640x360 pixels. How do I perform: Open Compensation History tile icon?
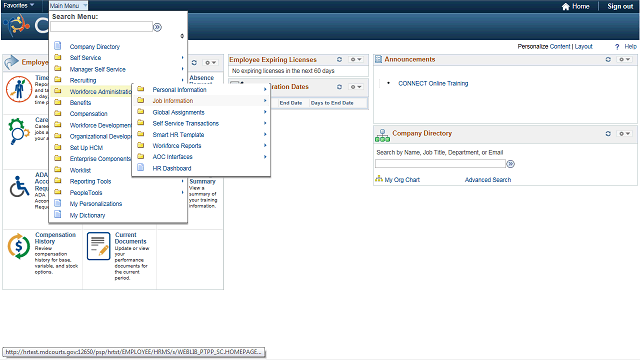(19, 247)
